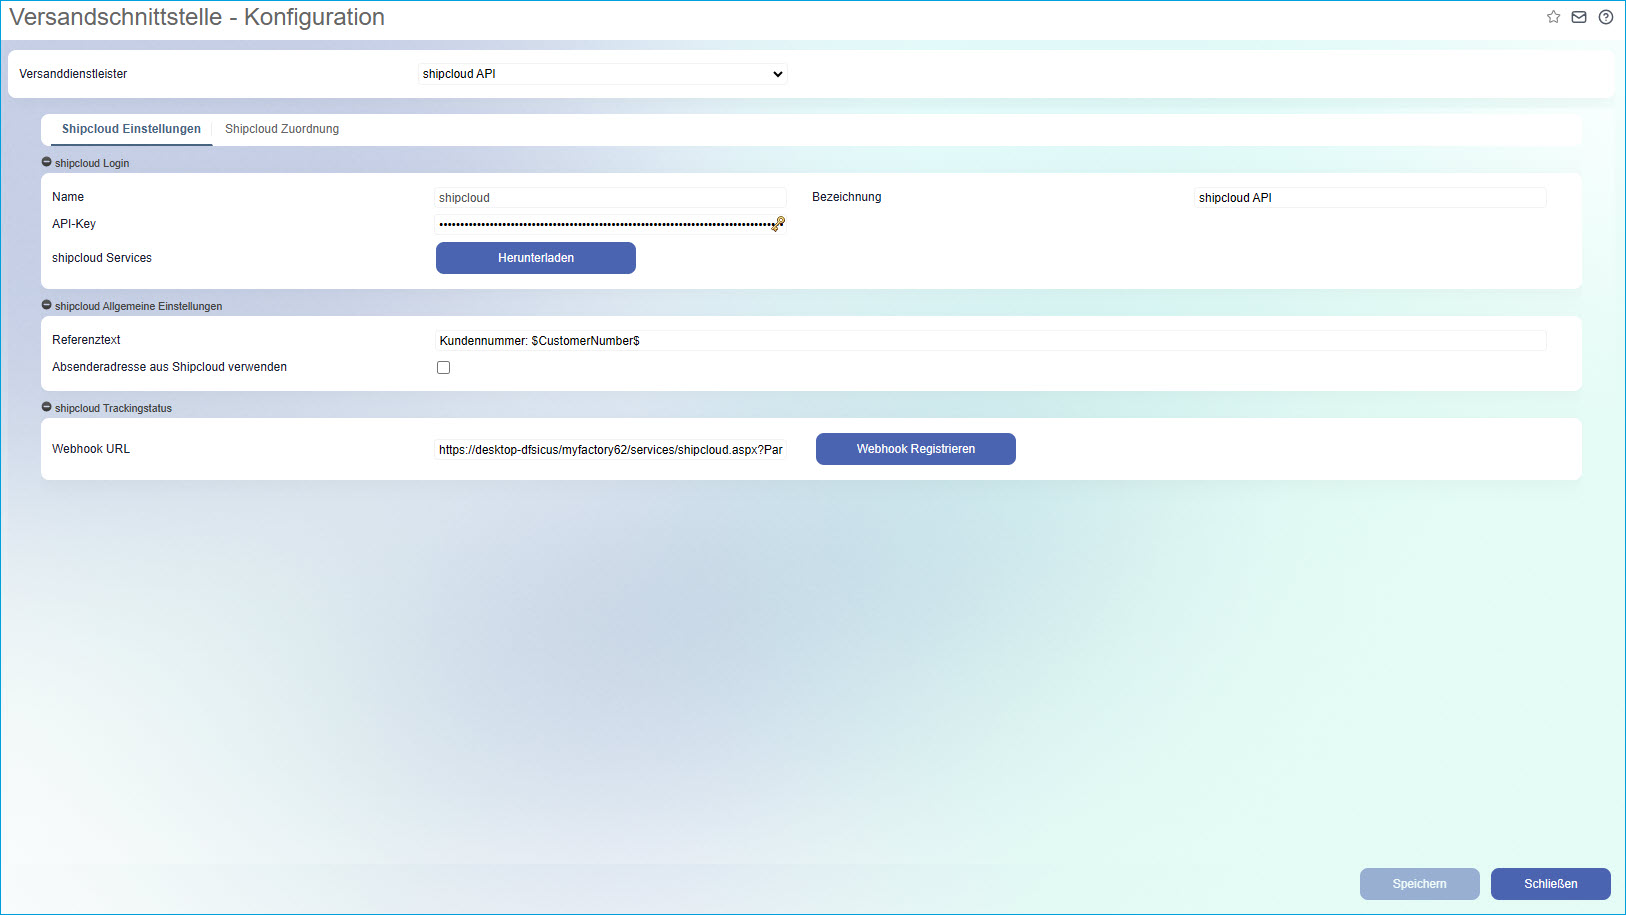Focus the Referenztext input field
Screen dimensions: 1626x915
click(991, 341)
